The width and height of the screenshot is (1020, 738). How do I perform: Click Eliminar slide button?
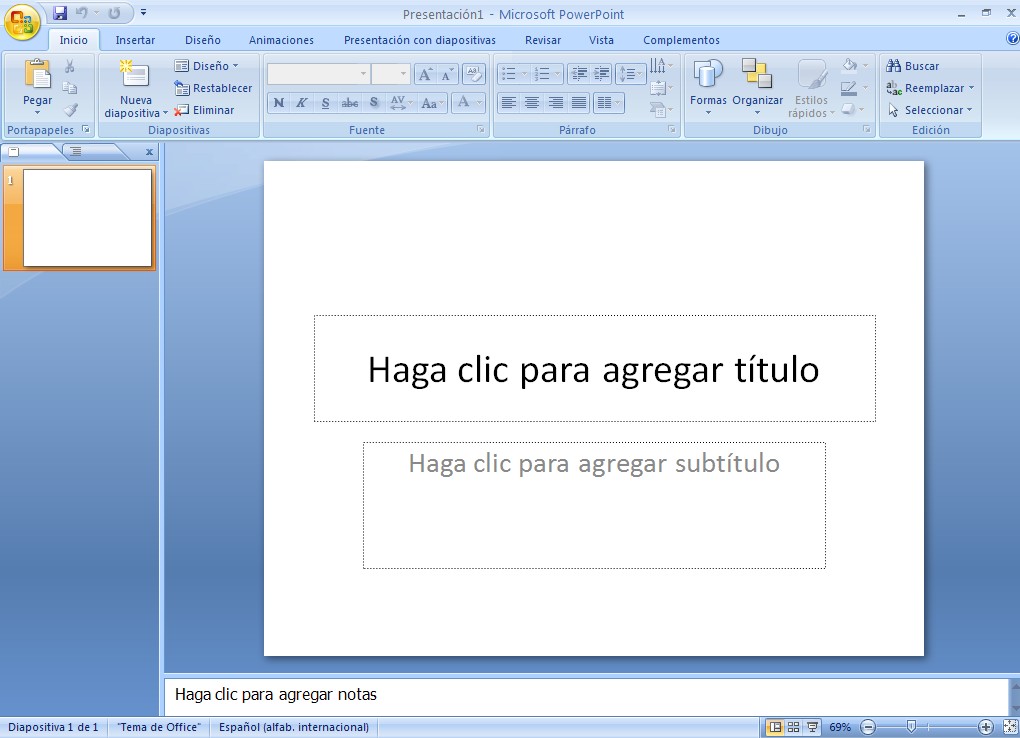coord(204,110)
